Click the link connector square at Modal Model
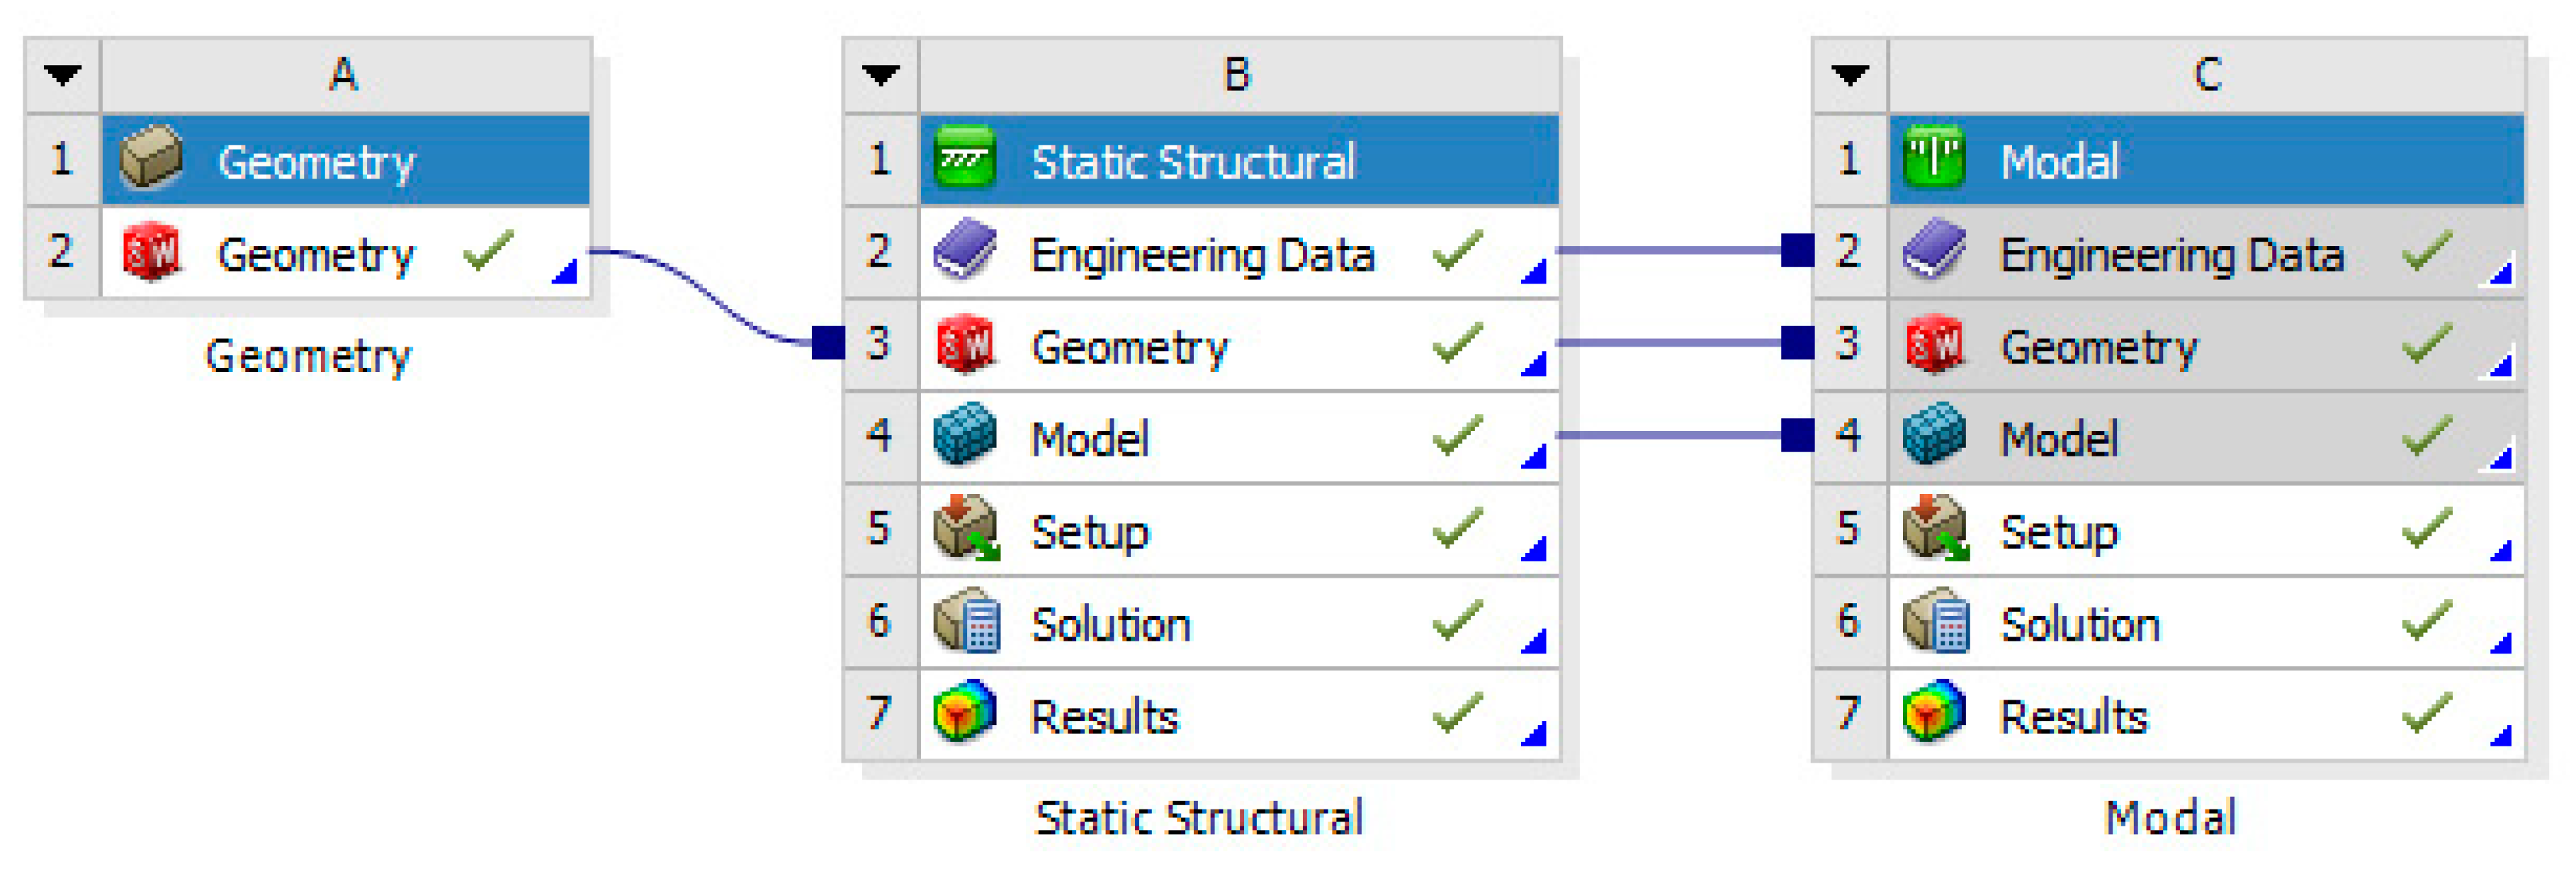Screen dimensions: 2576x886 coord(1797,436)
